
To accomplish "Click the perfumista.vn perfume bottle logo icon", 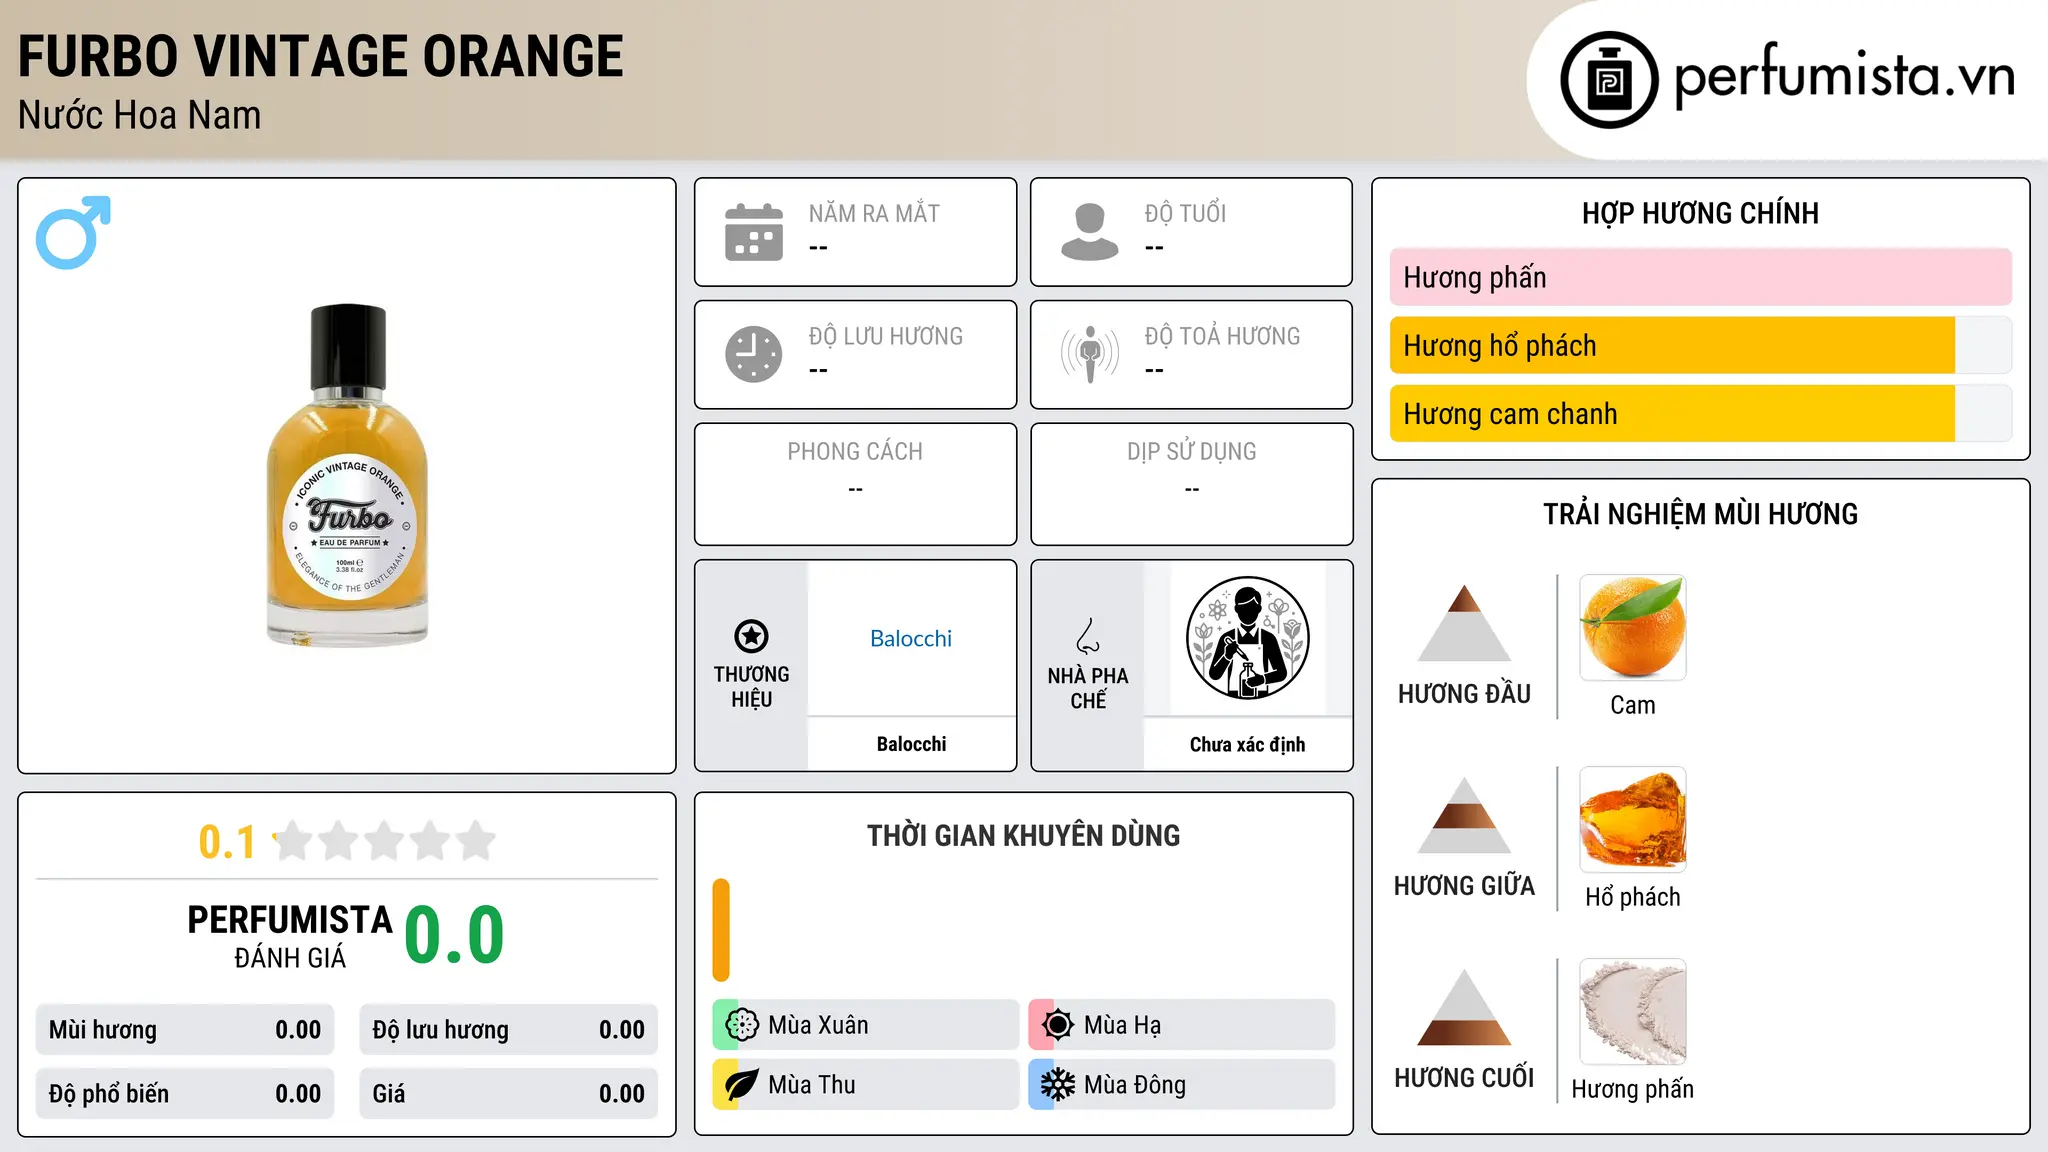I will (1609, 80).
